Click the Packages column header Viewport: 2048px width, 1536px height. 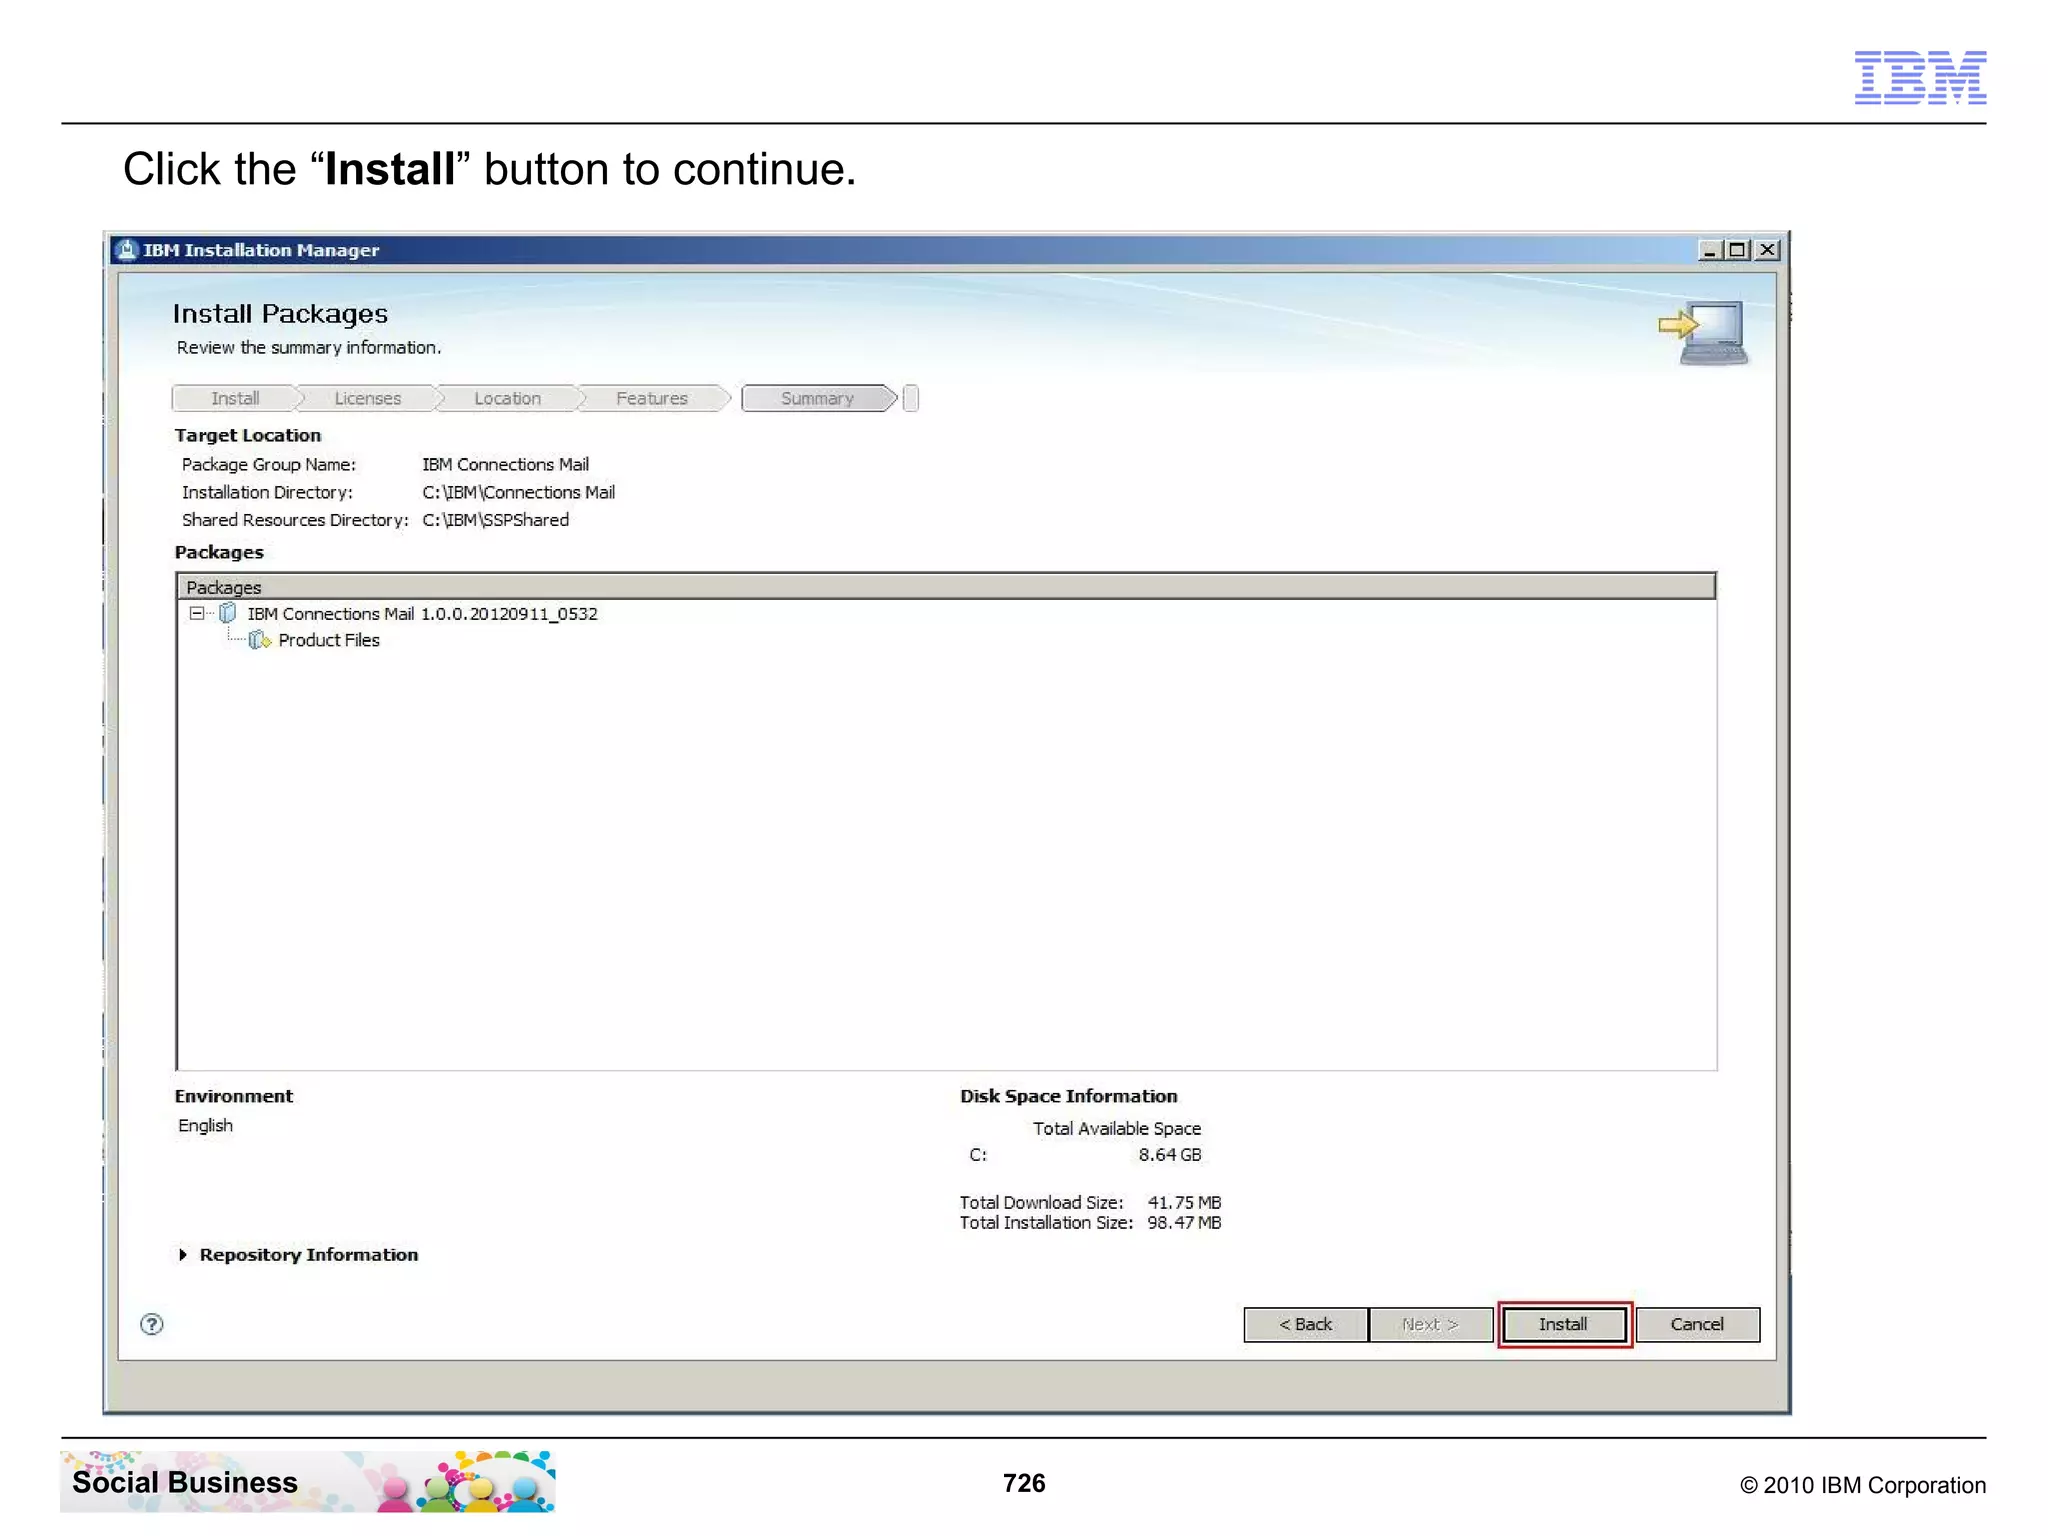click(x=946, y=587)
